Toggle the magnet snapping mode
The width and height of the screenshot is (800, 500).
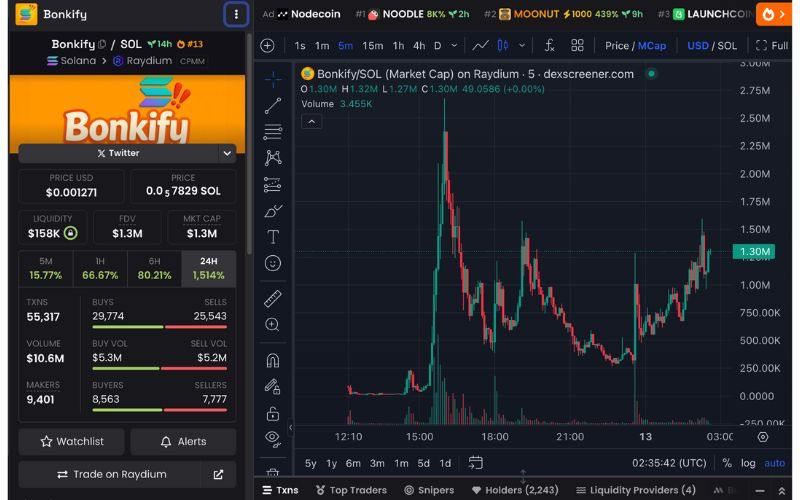click(x=273, y=360)
